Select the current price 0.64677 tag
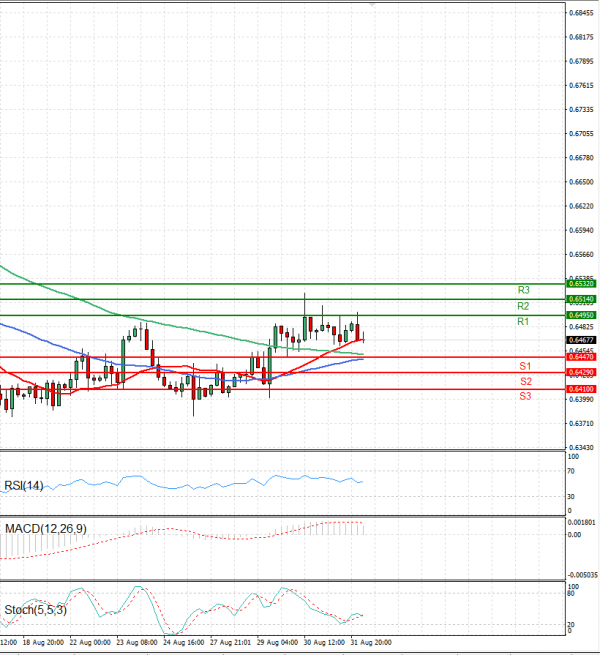 tap(581, 340)
